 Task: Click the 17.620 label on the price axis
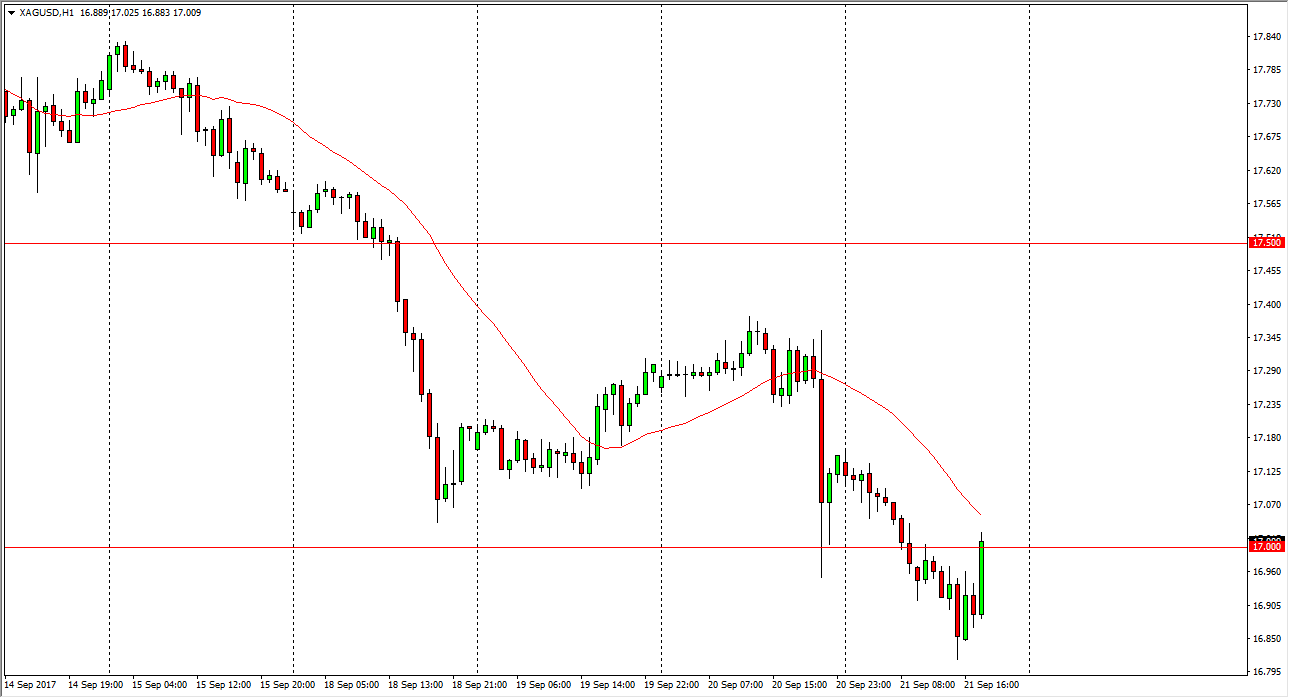(x=1267, y=170)
